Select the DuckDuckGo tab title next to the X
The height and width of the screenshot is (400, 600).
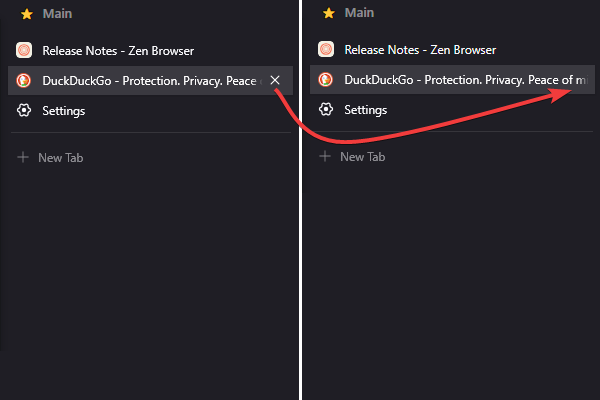(152, 81)
